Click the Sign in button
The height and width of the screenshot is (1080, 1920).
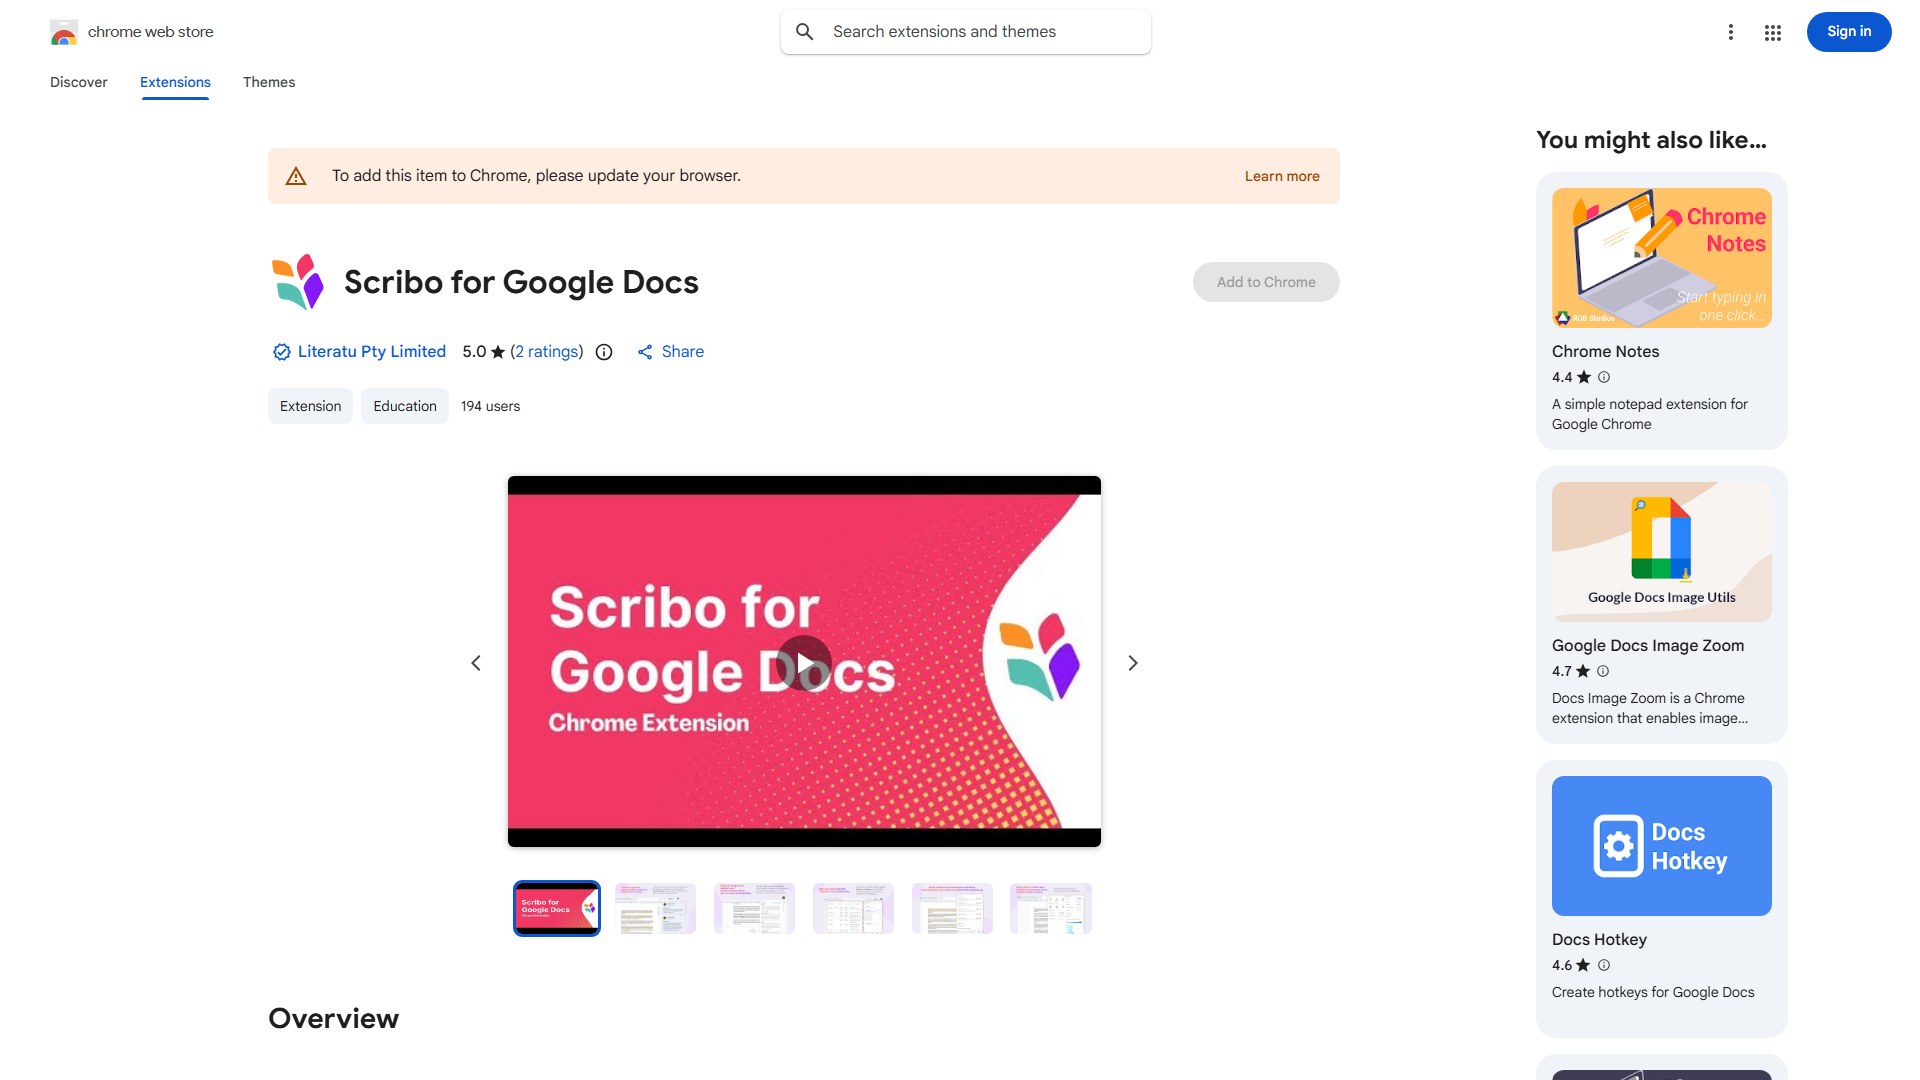(x=1848, y=32)
